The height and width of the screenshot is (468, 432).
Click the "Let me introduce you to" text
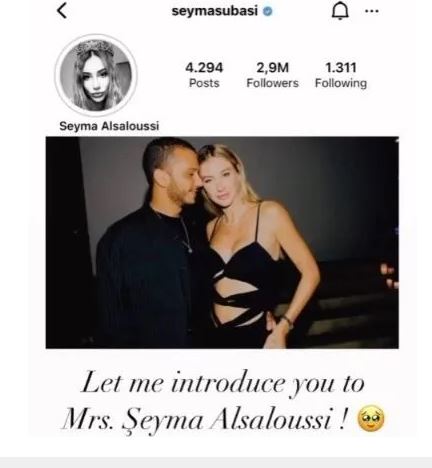point(223,383)
